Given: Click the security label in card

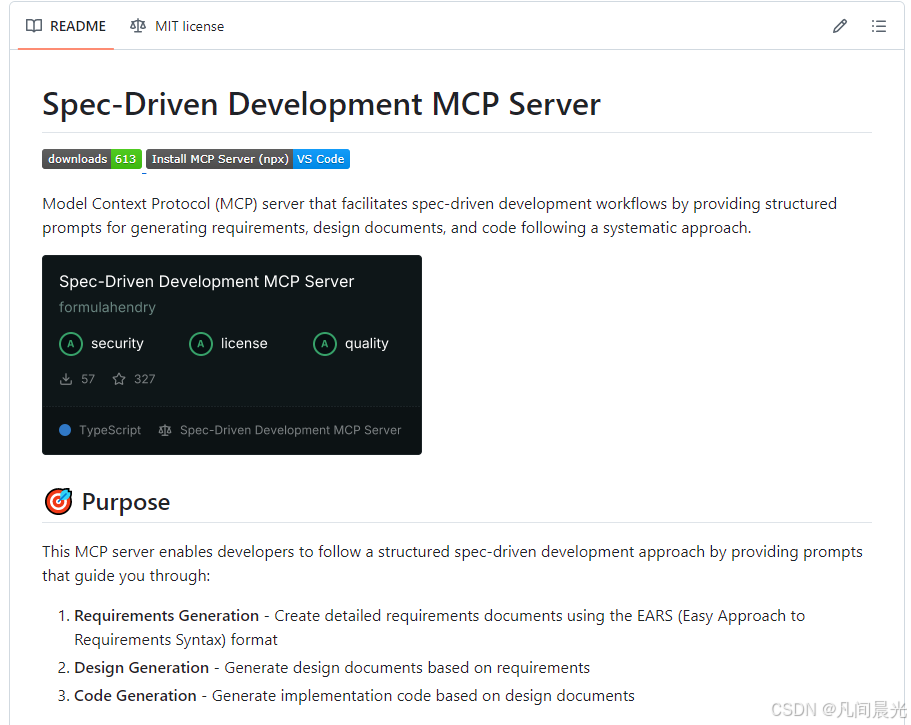Looking at the screenshot, I should pos(117,343).
